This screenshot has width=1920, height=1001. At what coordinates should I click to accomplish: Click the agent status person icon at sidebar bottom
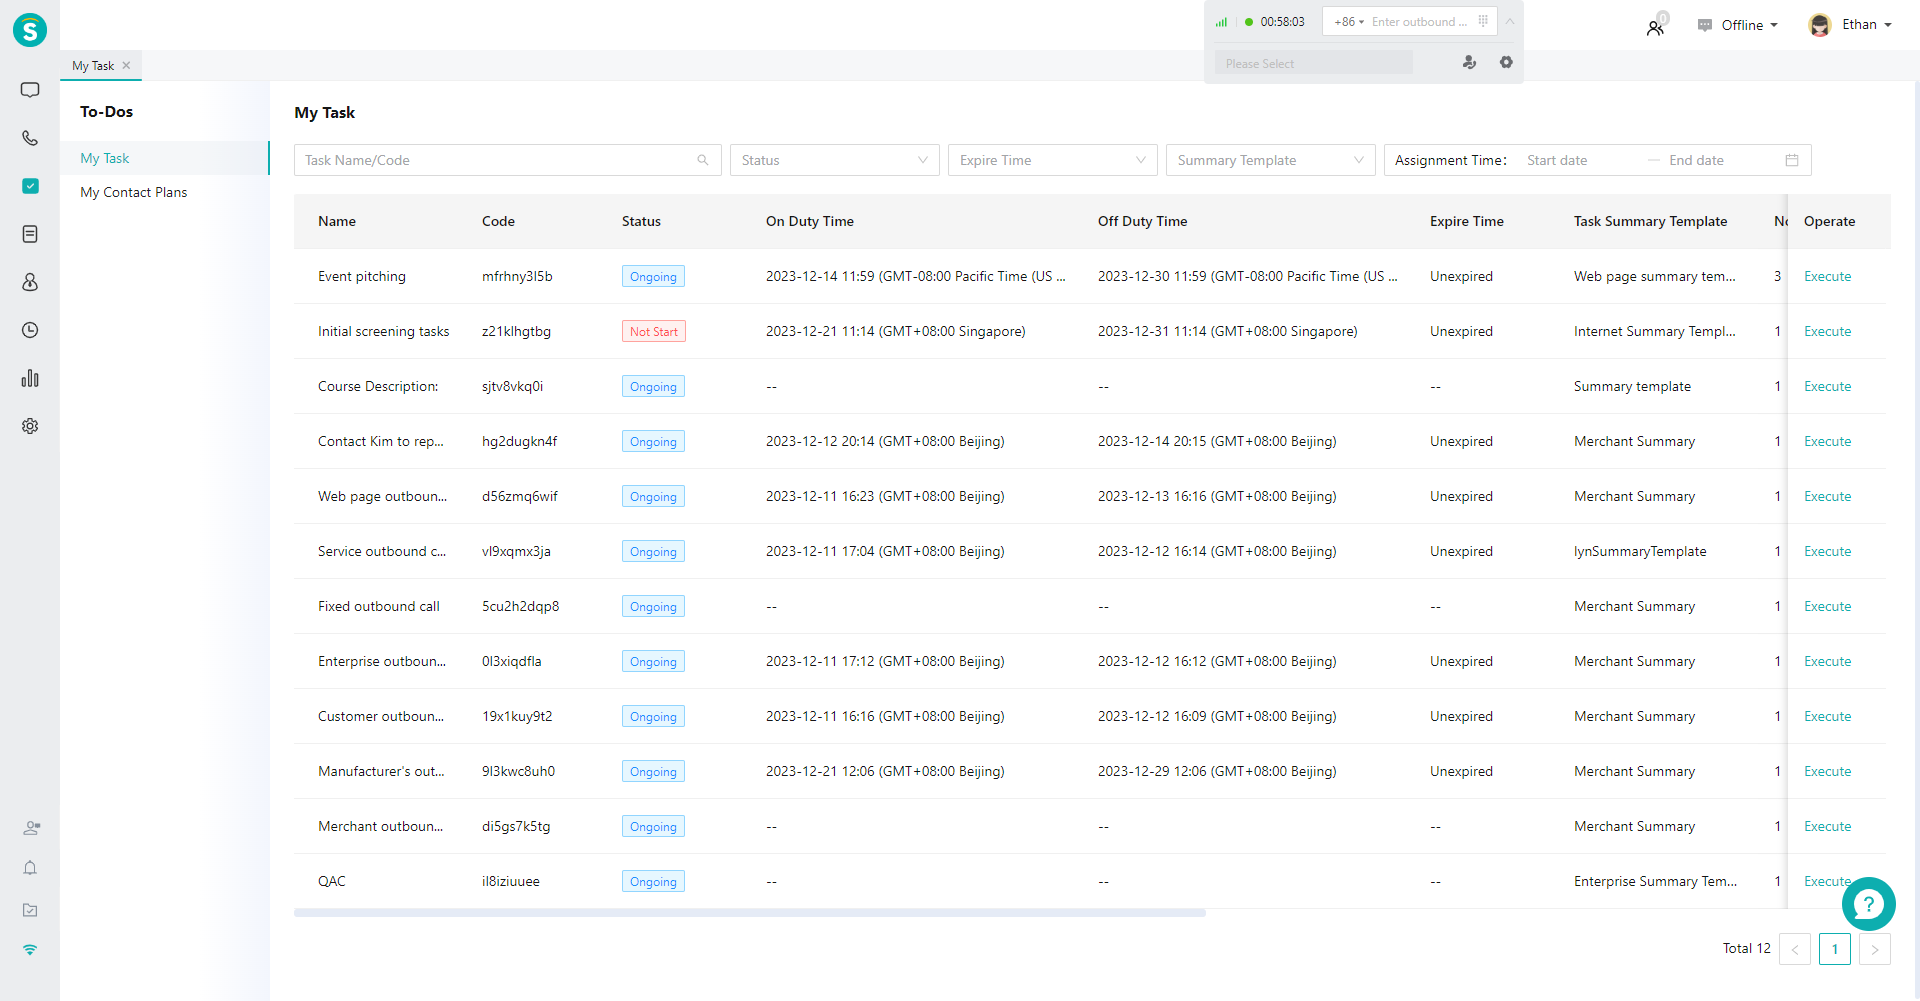pyautogui.click(x=31, y=828)
